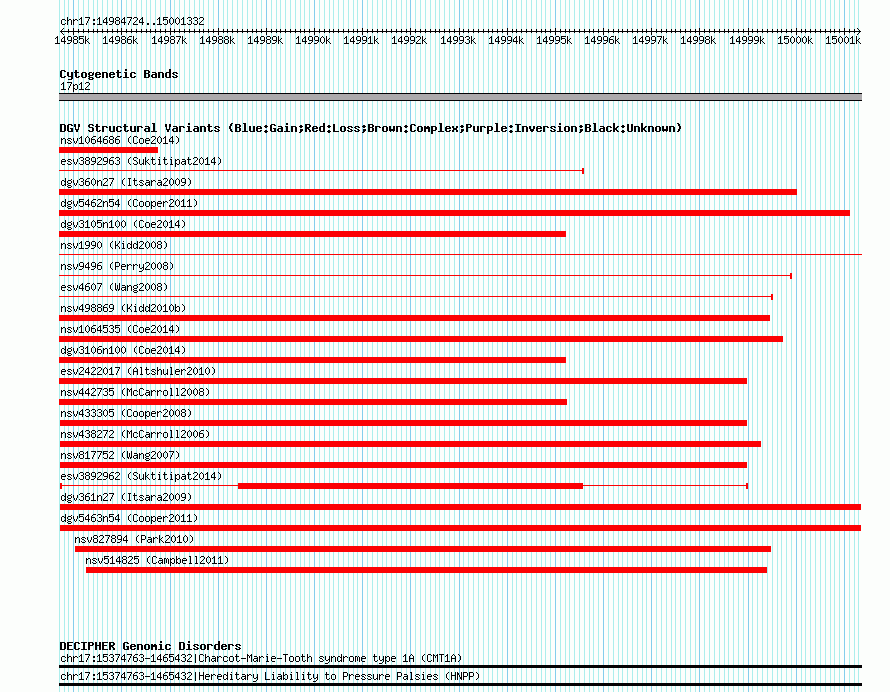Click the nsv9496 (Perry2008) label
The image size is (890, 692).
[117, 266]
